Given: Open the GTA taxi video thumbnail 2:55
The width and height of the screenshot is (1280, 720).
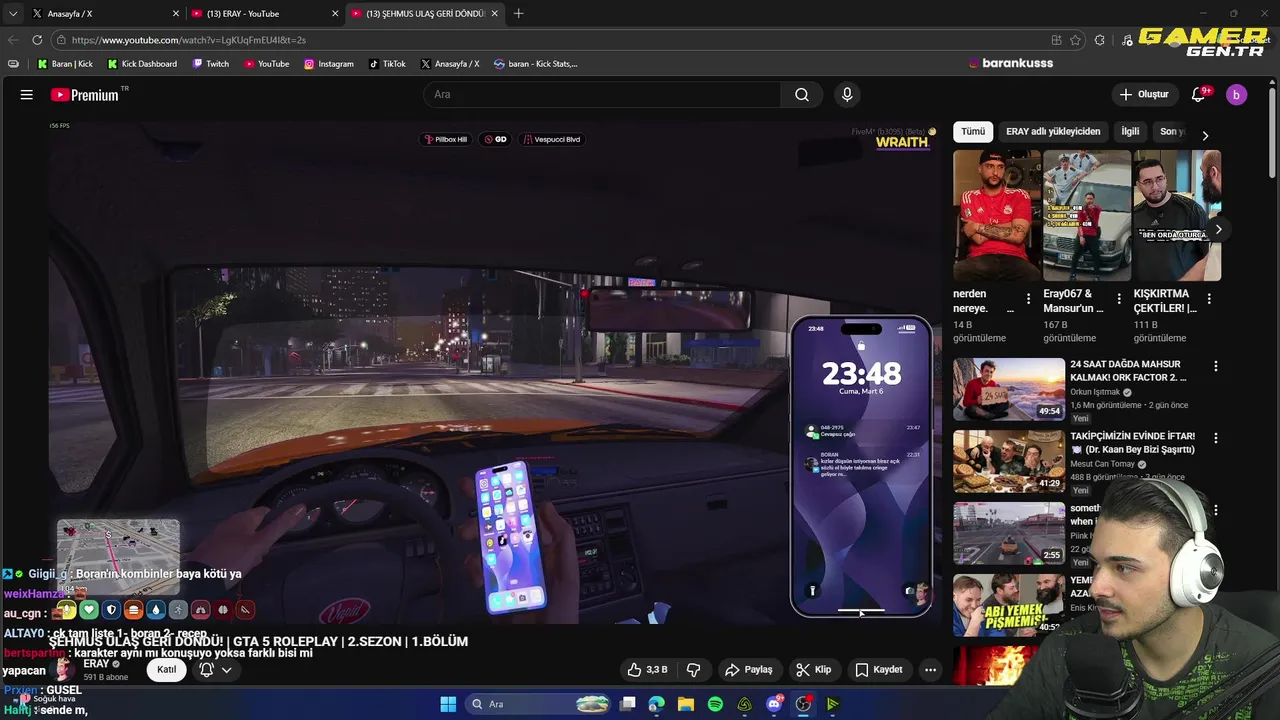Looking at the screenshot, I should (1009, 533).
